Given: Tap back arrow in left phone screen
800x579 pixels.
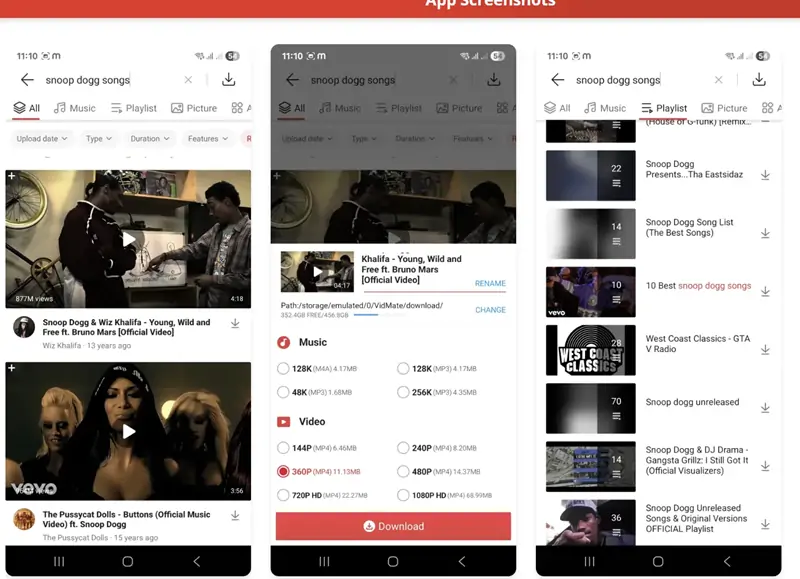Looking at the screenshot, I should pyautogui.click(x=27, y=80).
